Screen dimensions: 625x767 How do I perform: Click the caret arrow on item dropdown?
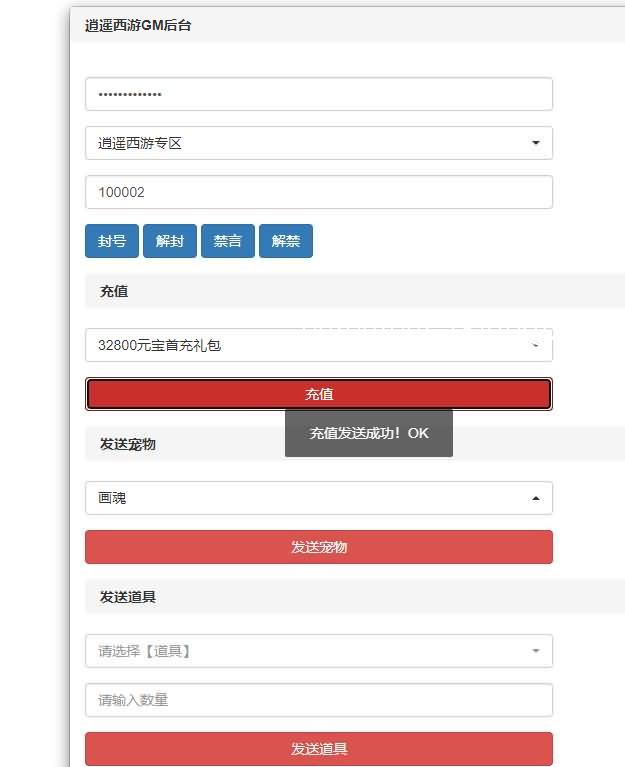536,651
